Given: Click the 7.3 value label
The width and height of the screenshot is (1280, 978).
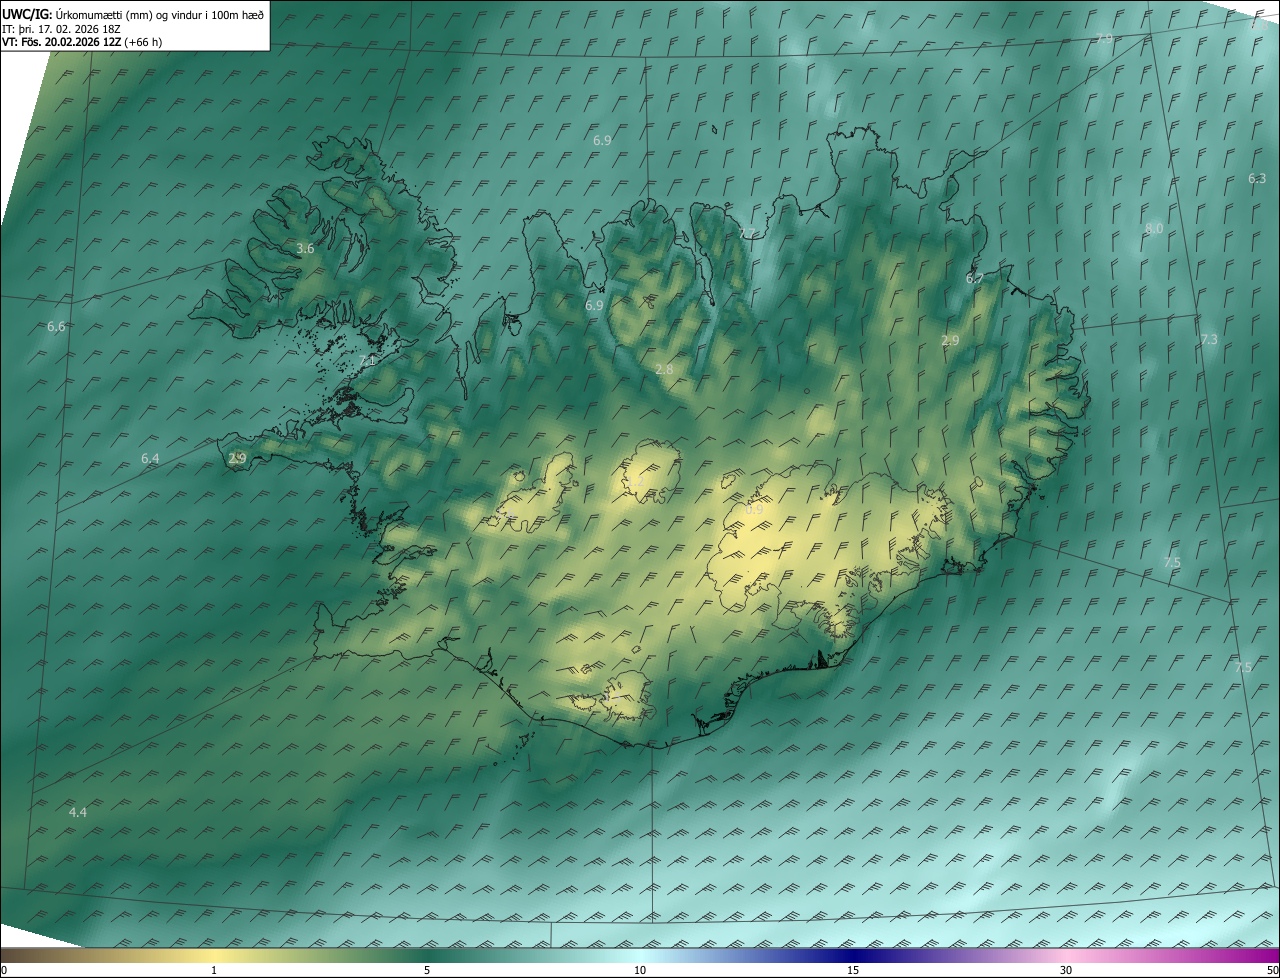Looking at the screenshot, I should click(x=1209, y=339).
